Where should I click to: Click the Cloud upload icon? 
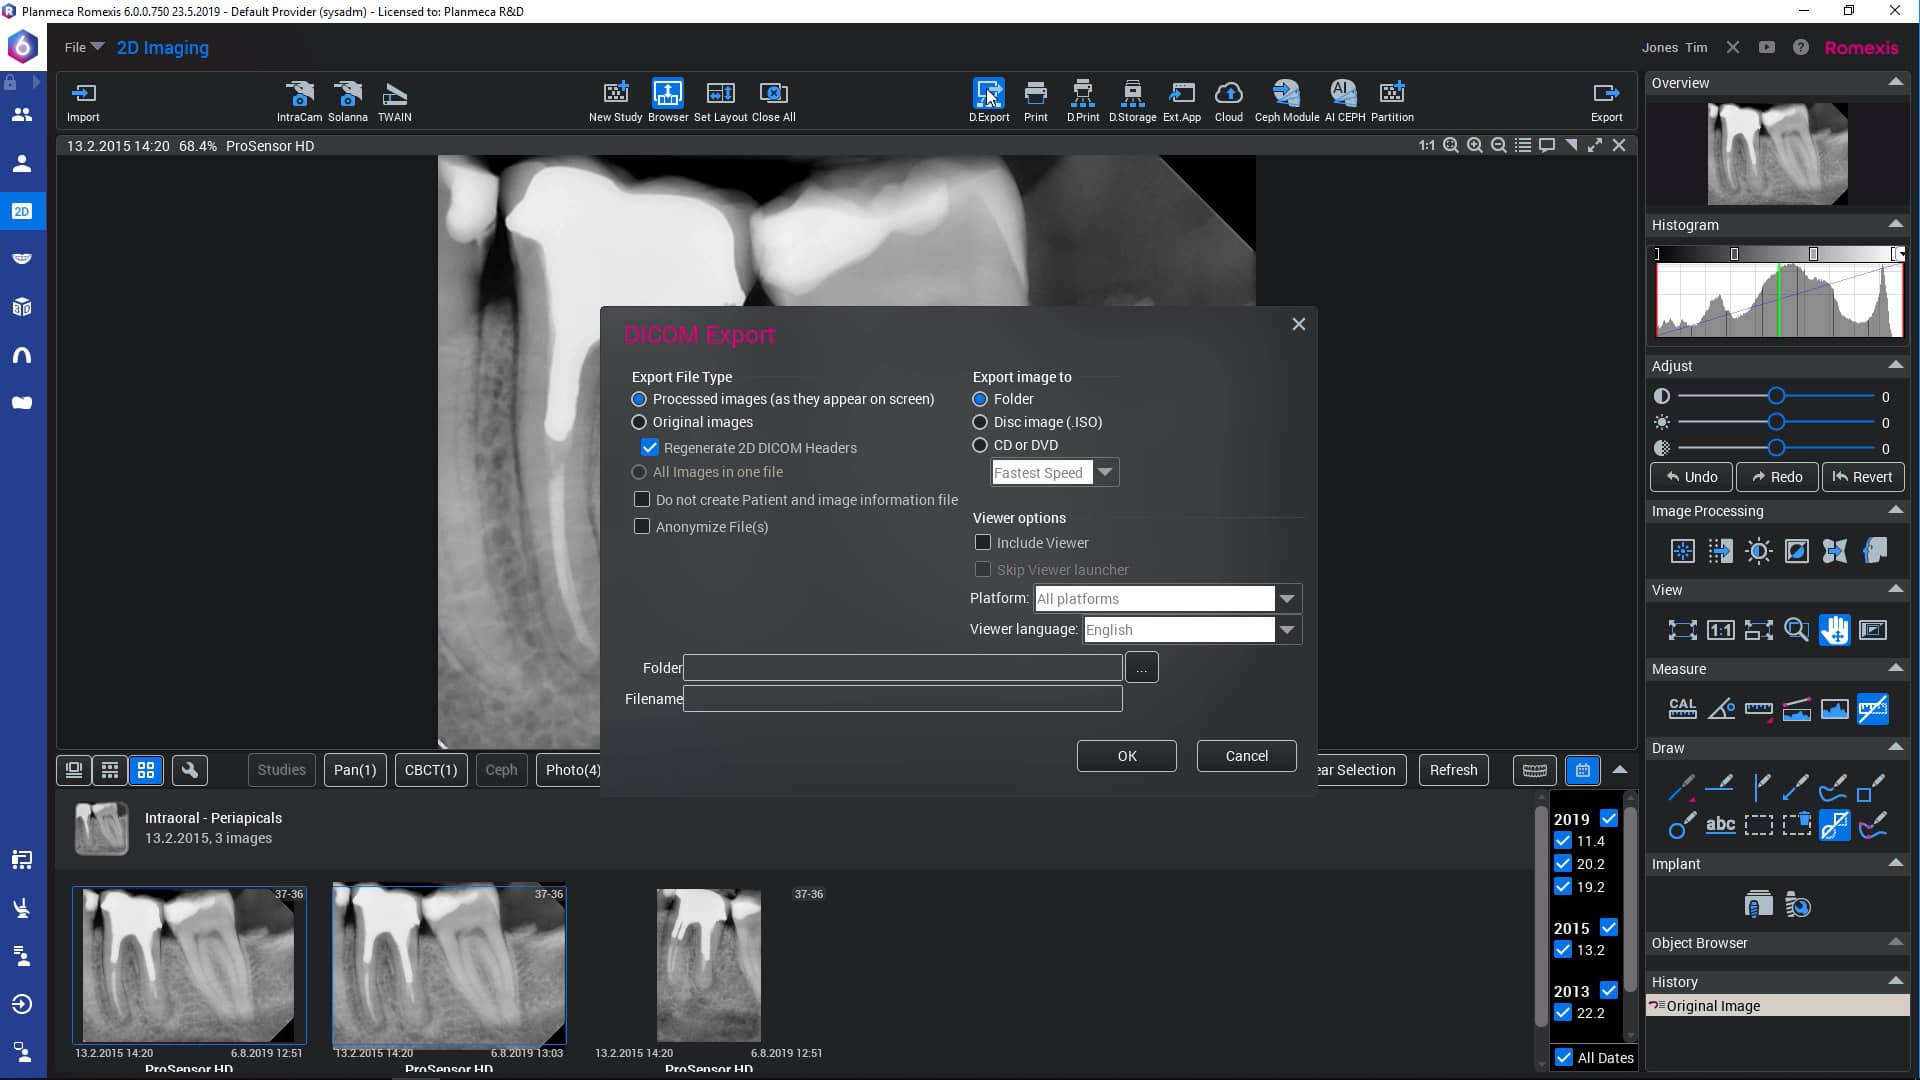[1229, 95]
